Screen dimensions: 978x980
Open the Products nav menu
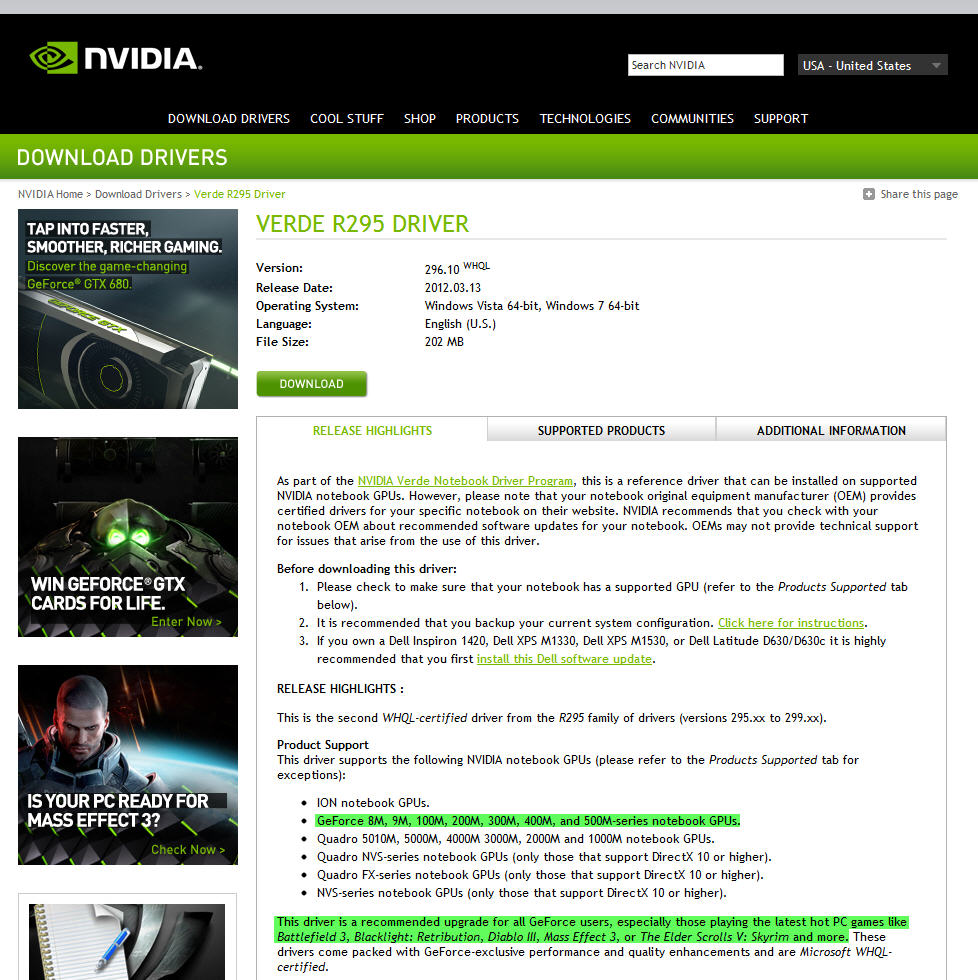tap(487, 119)
